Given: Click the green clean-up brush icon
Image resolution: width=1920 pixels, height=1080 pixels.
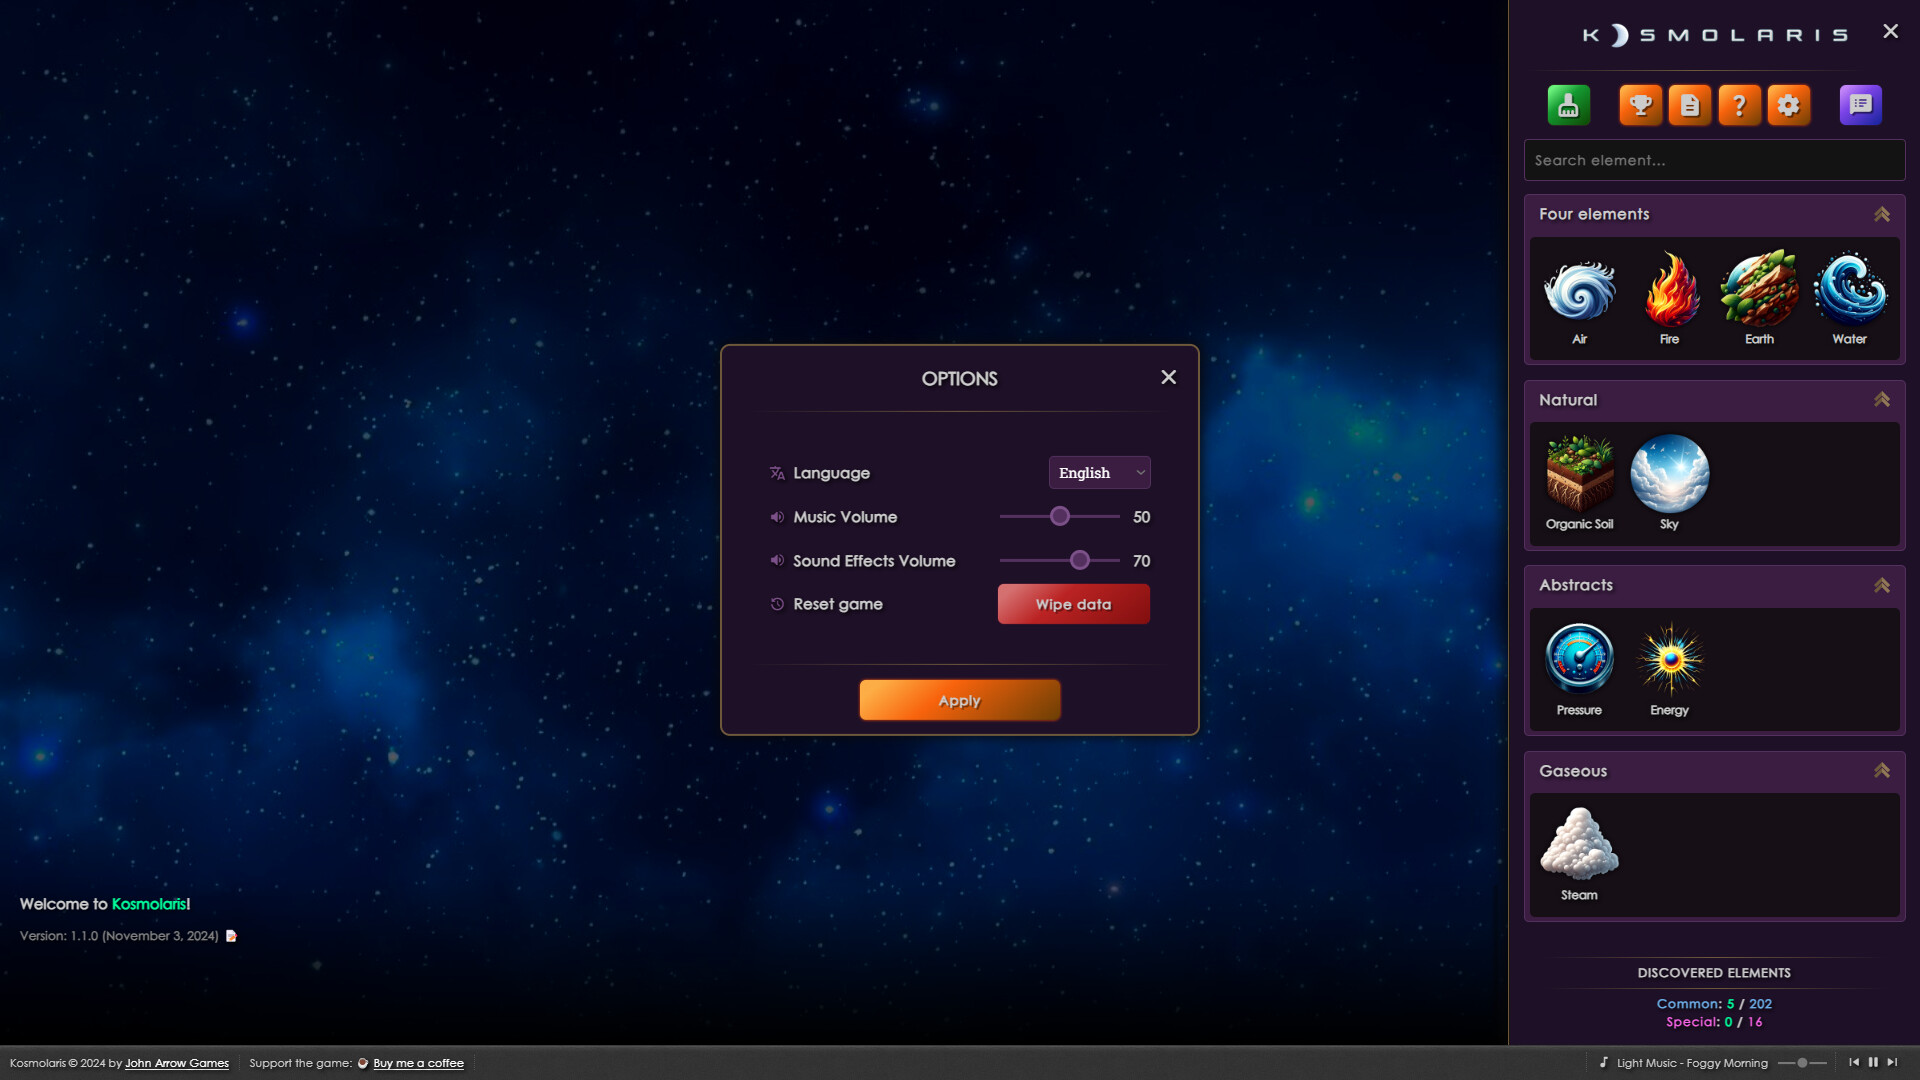Looking at the screenshot, I should pos(1568,104).
